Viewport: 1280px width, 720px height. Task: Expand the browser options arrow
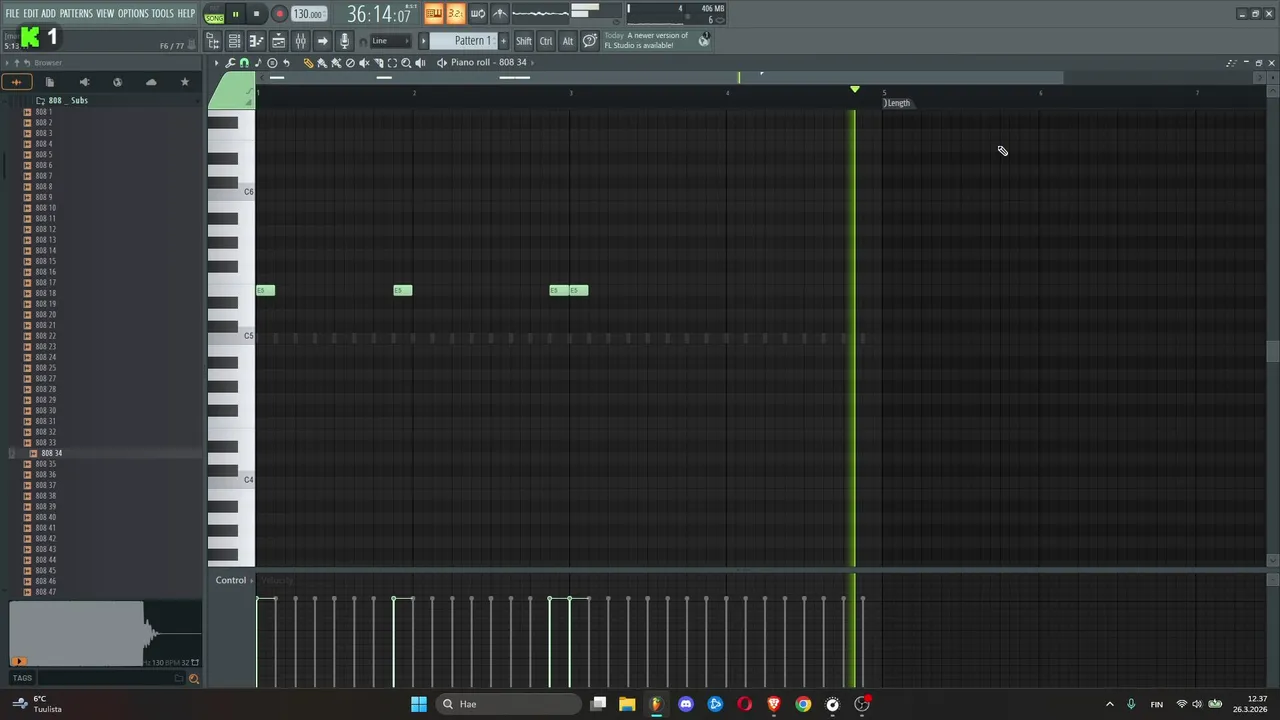coord(7,63)
